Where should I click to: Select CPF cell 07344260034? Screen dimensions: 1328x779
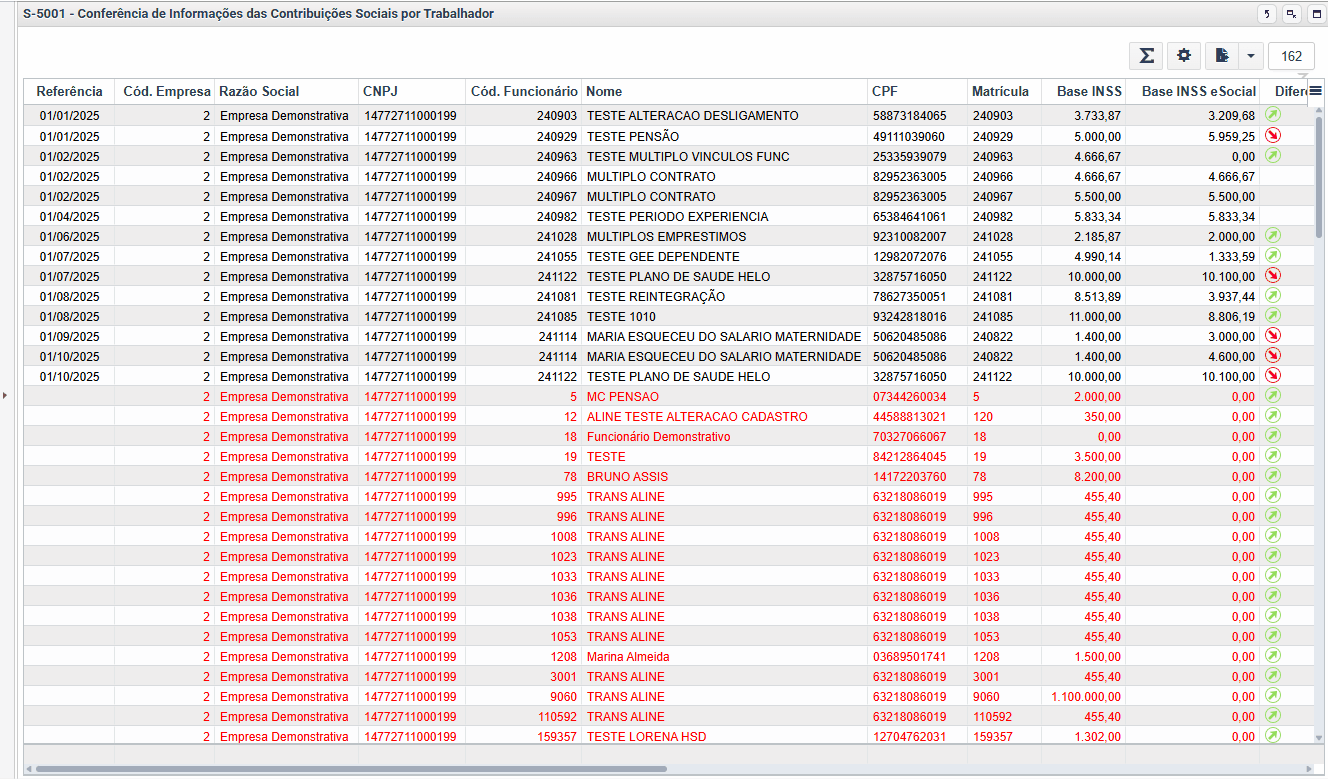(917, 396)
